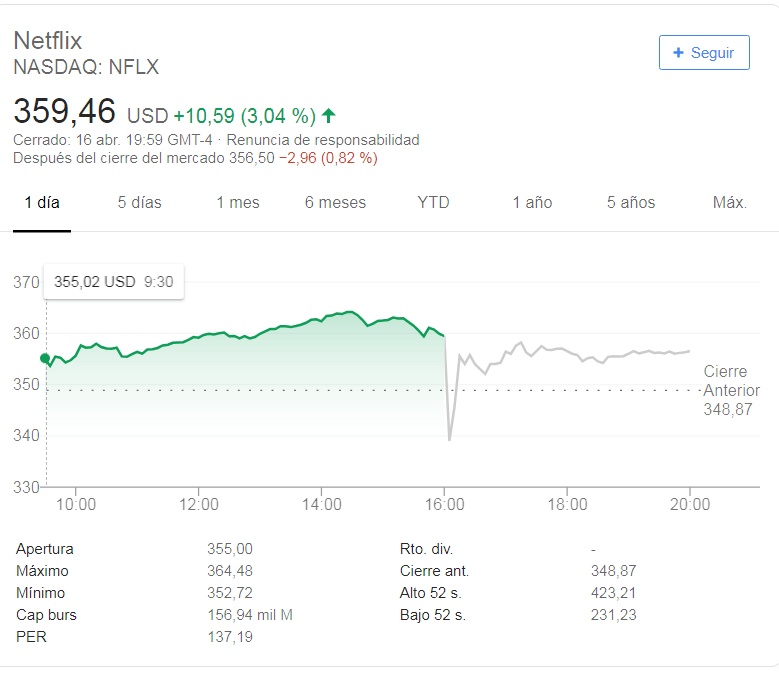Click the Netflix company title
This screenshot has width=779, height=677.
click(x=47, y=41)
